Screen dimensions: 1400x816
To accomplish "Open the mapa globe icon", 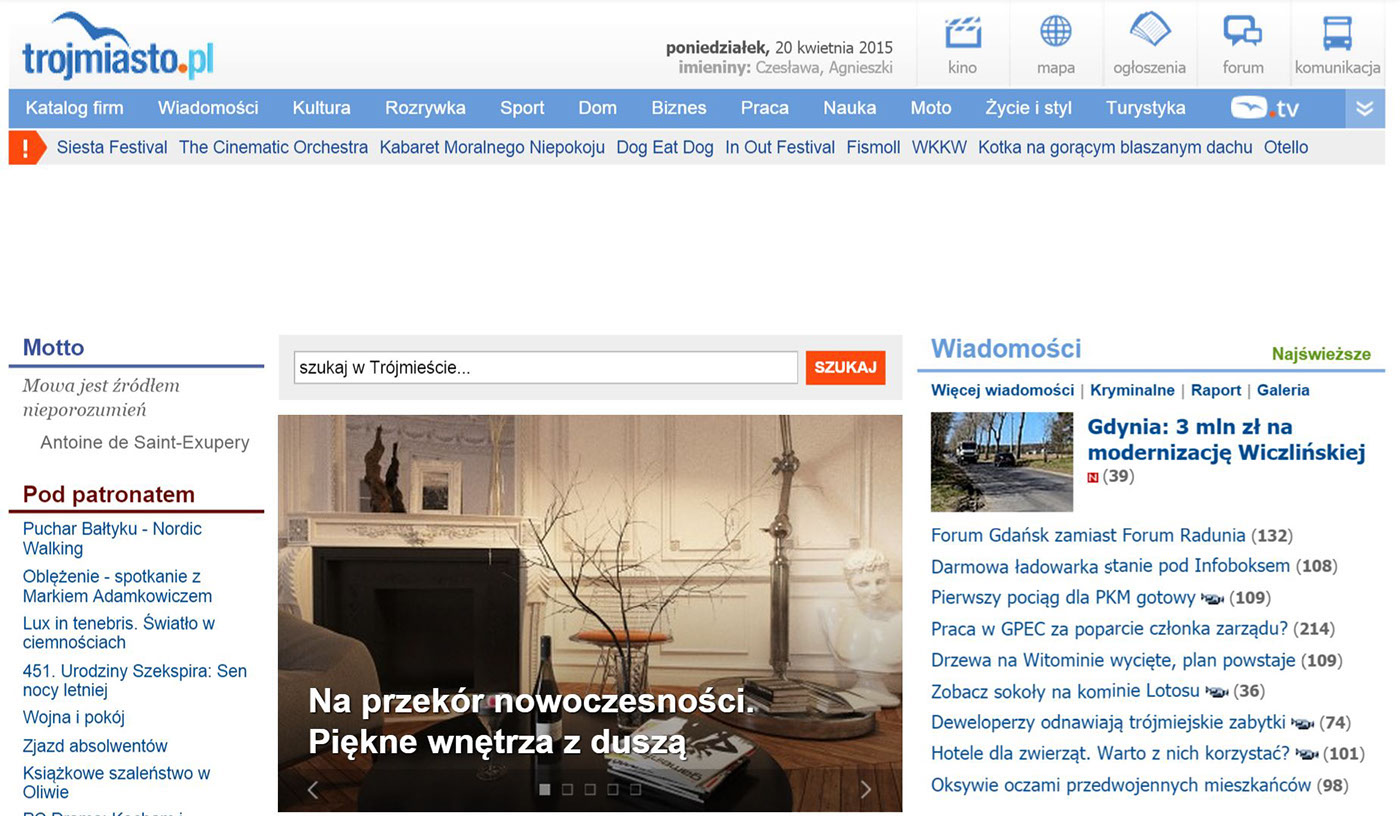I will click(1056, 32).
